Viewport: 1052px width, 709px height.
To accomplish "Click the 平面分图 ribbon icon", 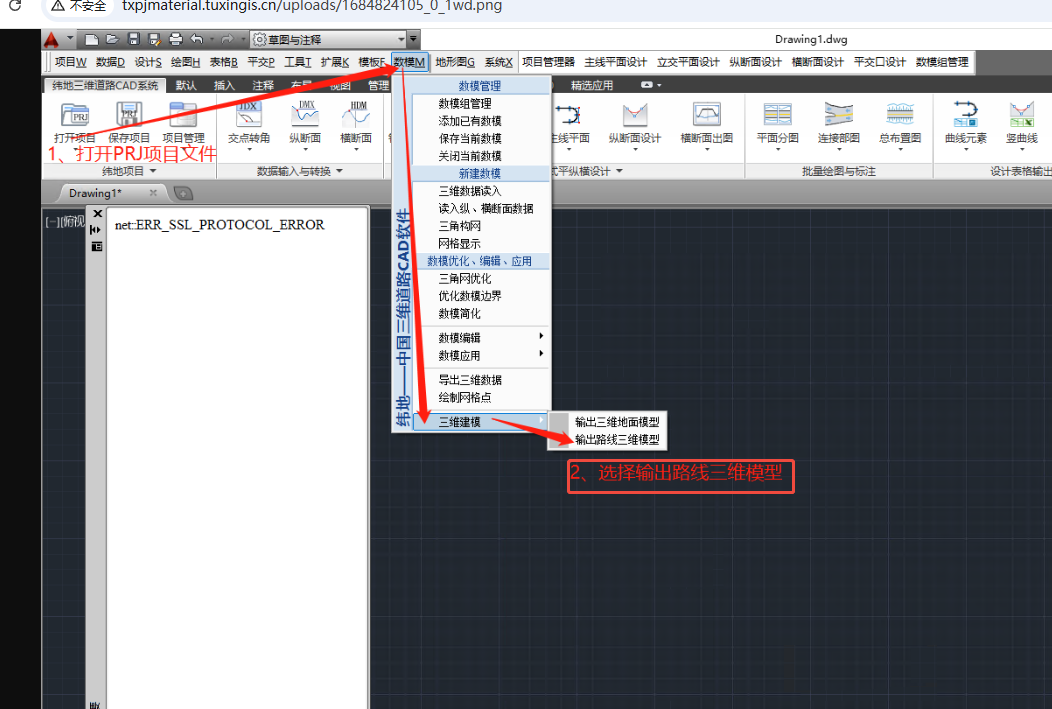I will tap(777, 116).
